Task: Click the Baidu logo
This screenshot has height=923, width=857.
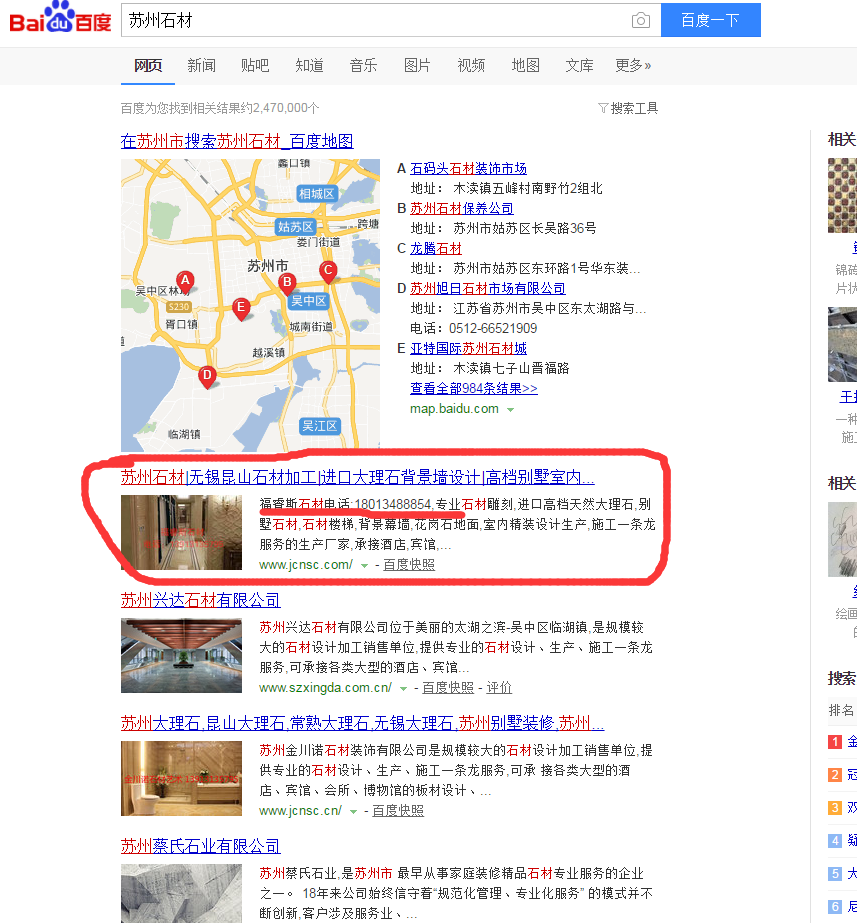Action: click(60, 18)
